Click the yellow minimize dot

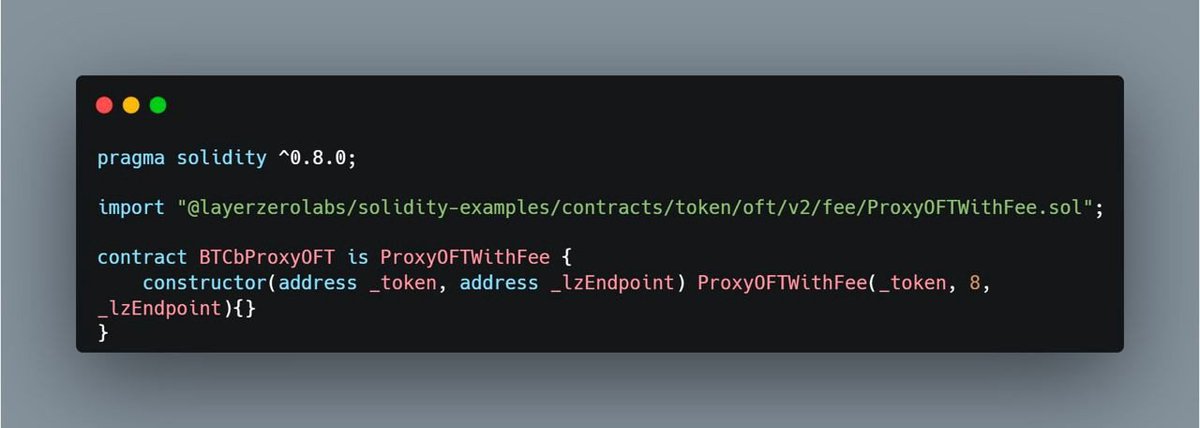tap(130, 105)
